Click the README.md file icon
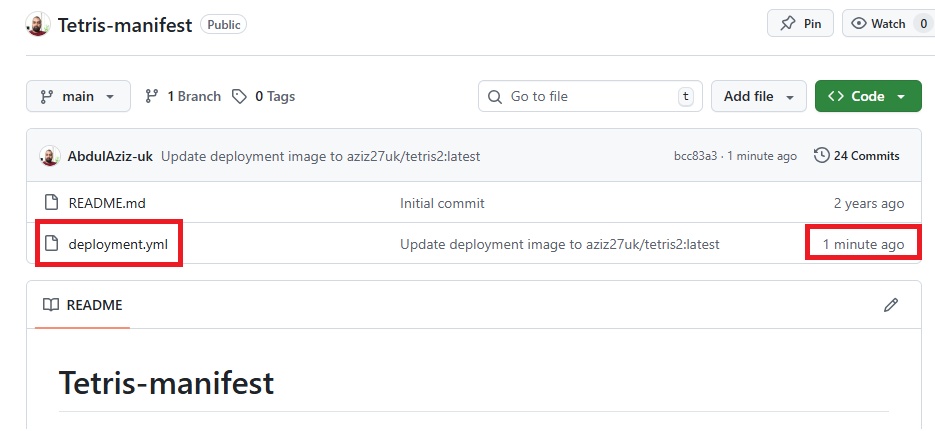This screenshot has width=935, height=431. (x=51, y=203)
